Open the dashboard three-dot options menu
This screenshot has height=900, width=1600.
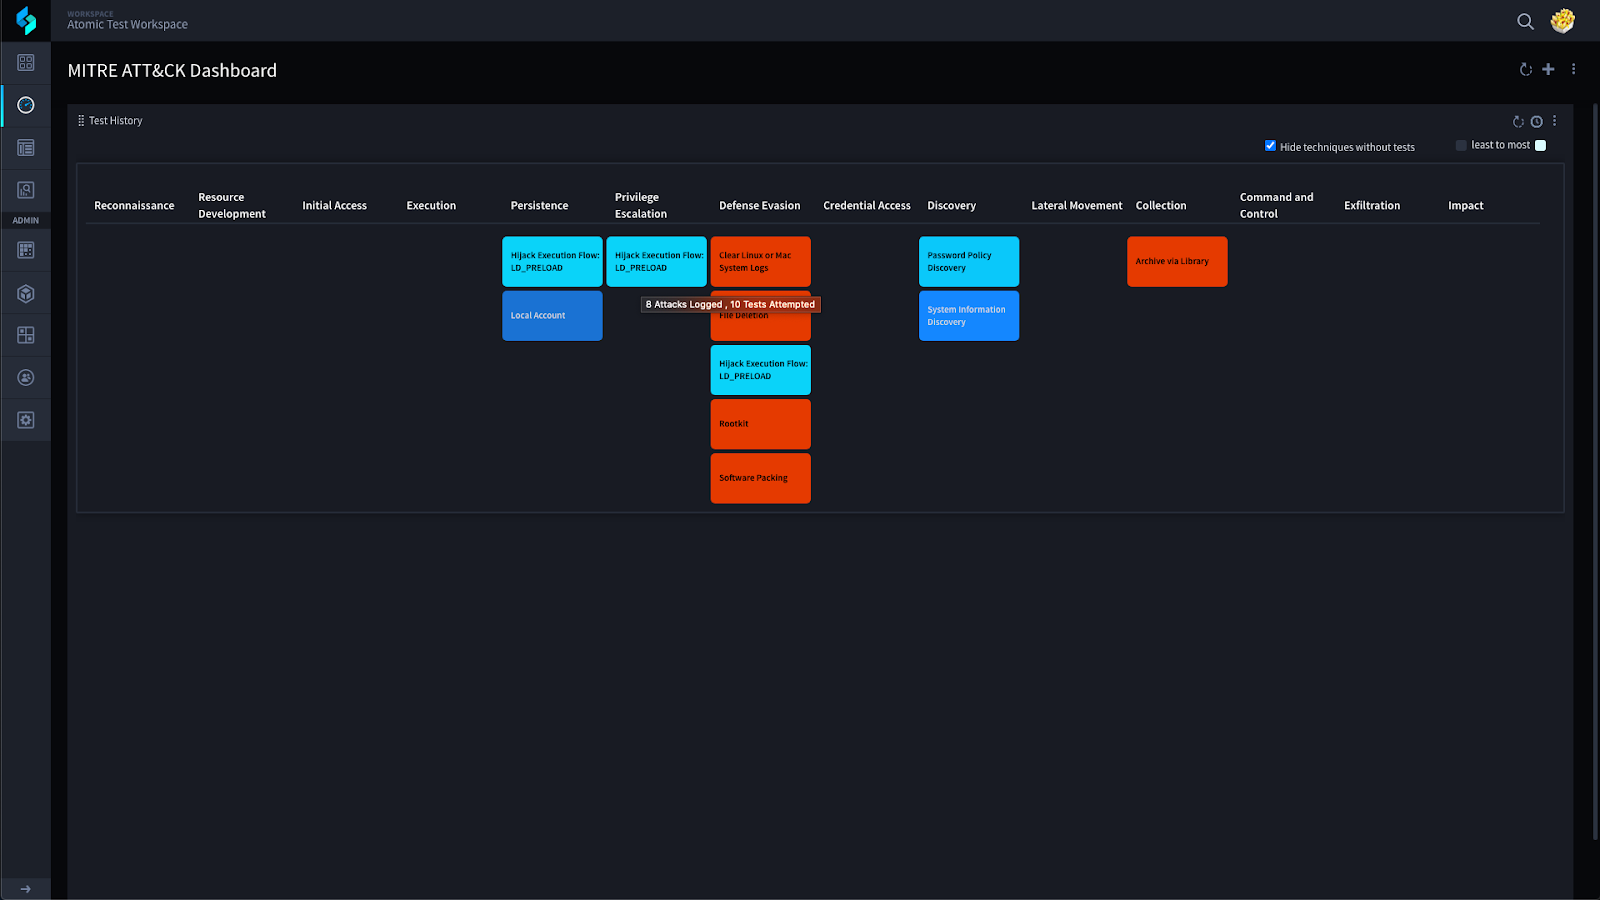point(1573,69)
